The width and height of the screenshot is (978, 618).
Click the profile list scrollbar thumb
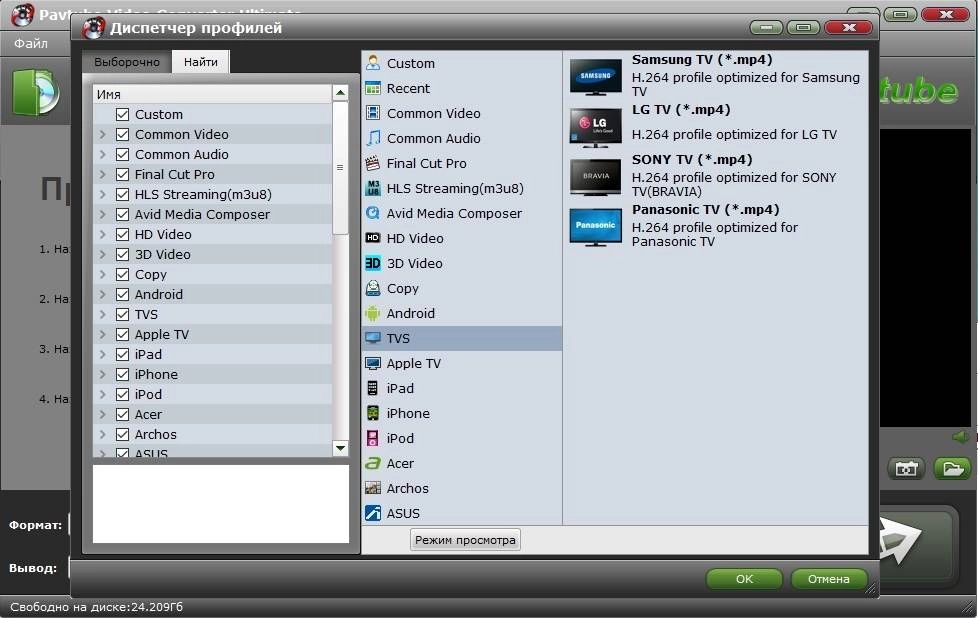point(340,167)
